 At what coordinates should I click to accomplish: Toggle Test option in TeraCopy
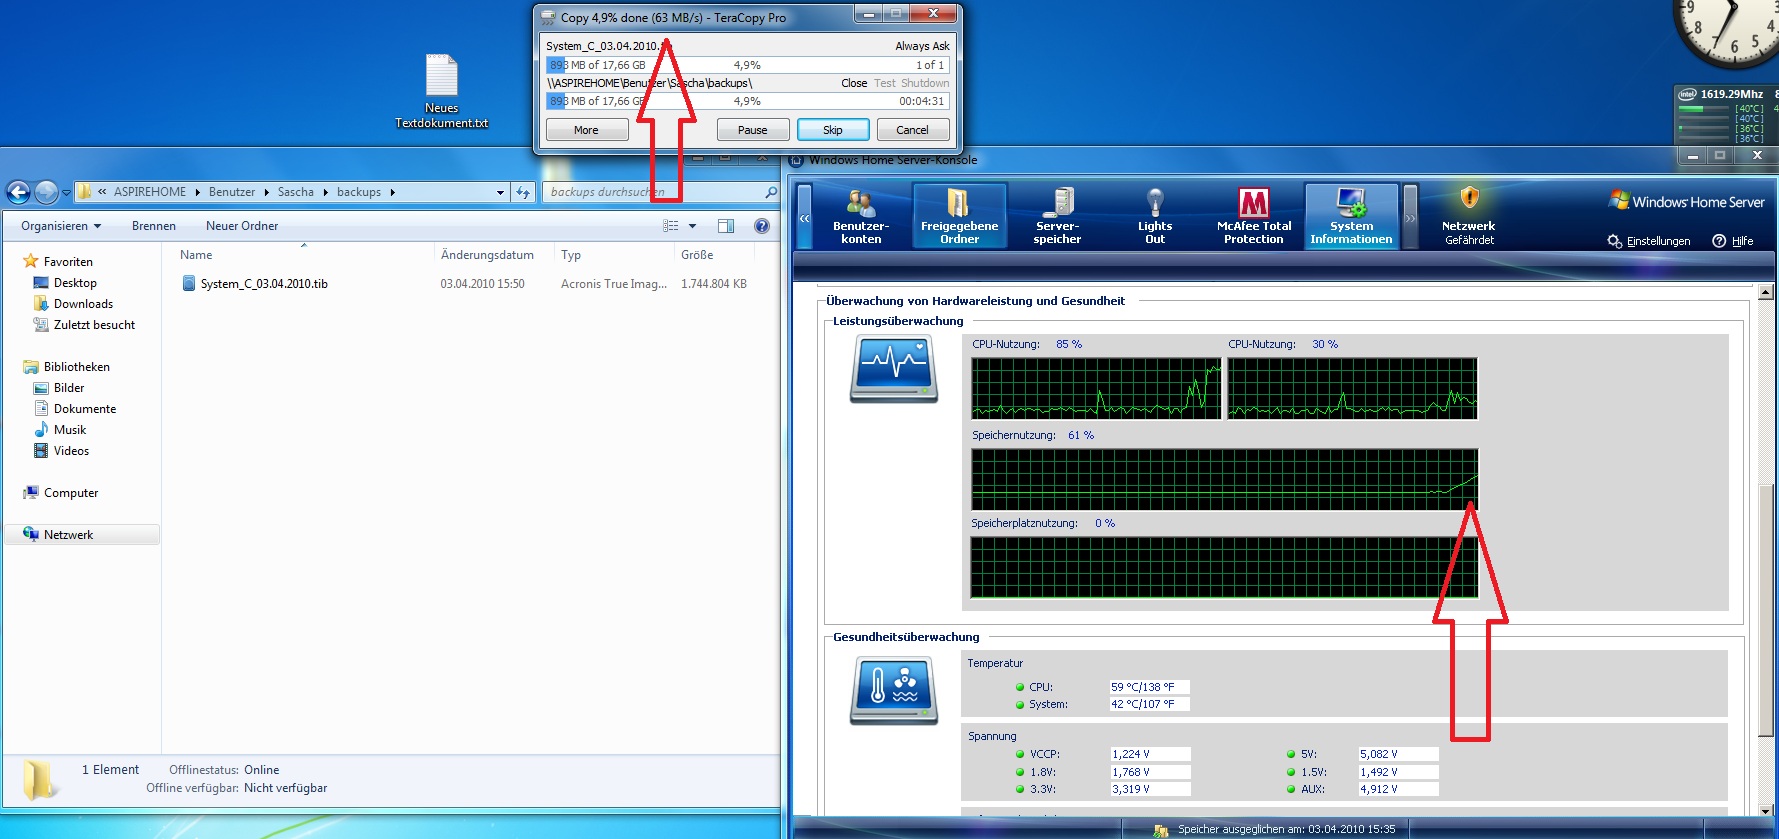[884, 83]
